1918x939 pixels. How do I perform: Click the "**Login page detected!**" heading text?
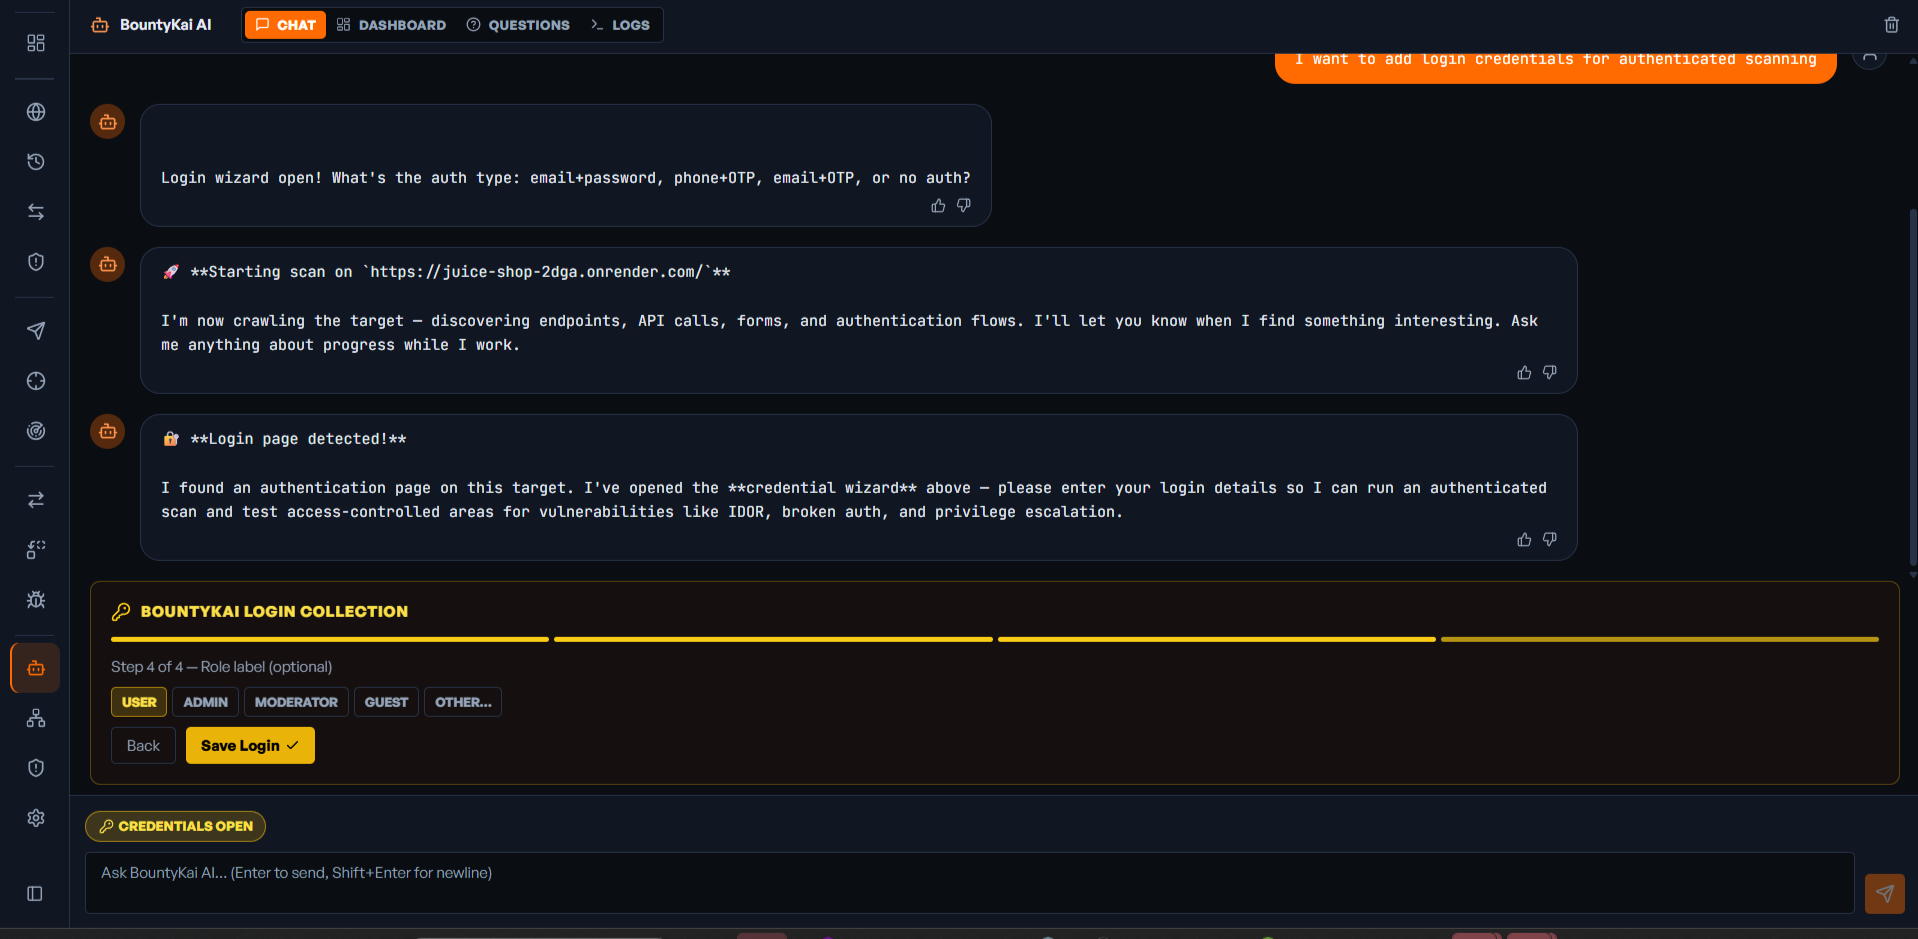coord(298,439)
